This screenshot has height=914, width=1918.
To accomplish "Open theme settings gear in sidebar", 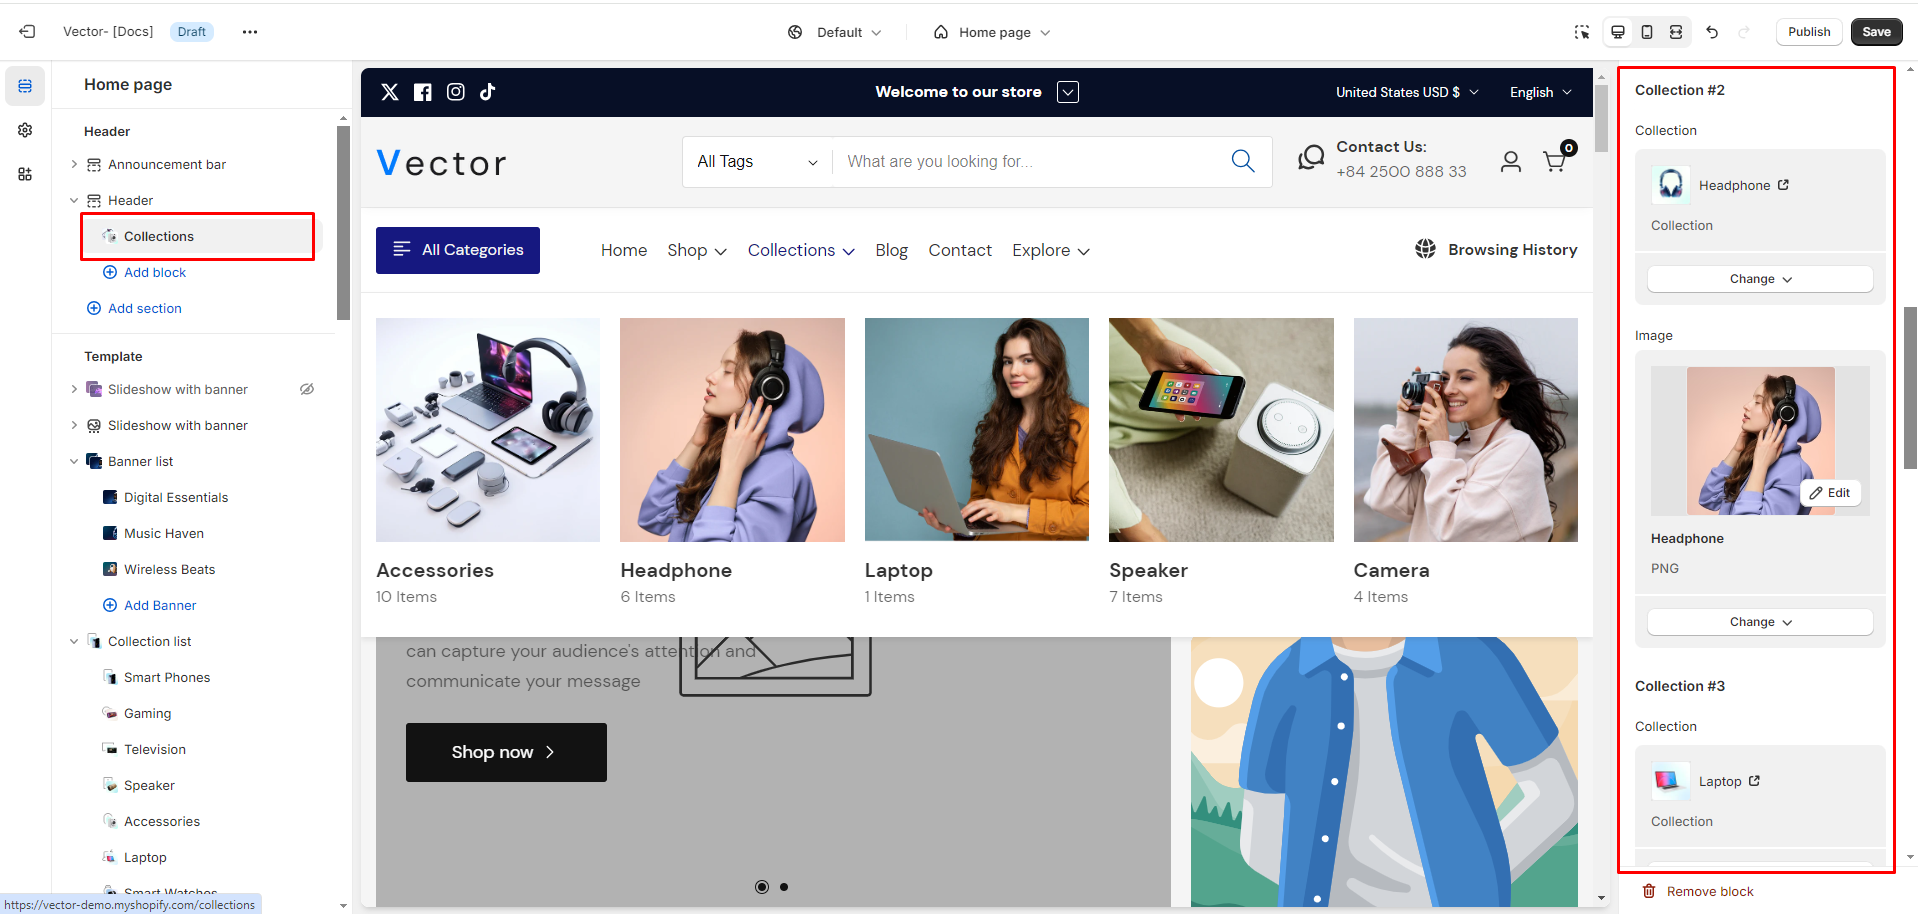I will (x=25, y=130).
